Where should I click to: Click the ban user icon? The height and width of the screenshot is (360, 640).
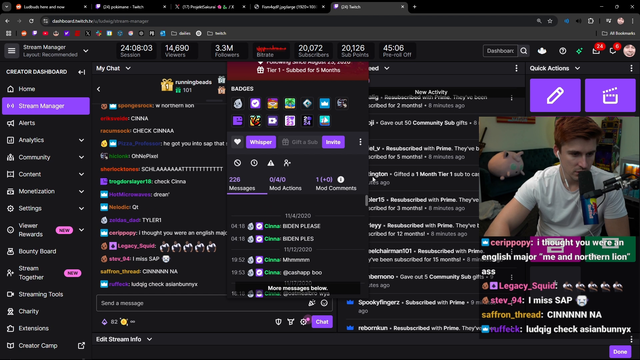pos(237,163)
